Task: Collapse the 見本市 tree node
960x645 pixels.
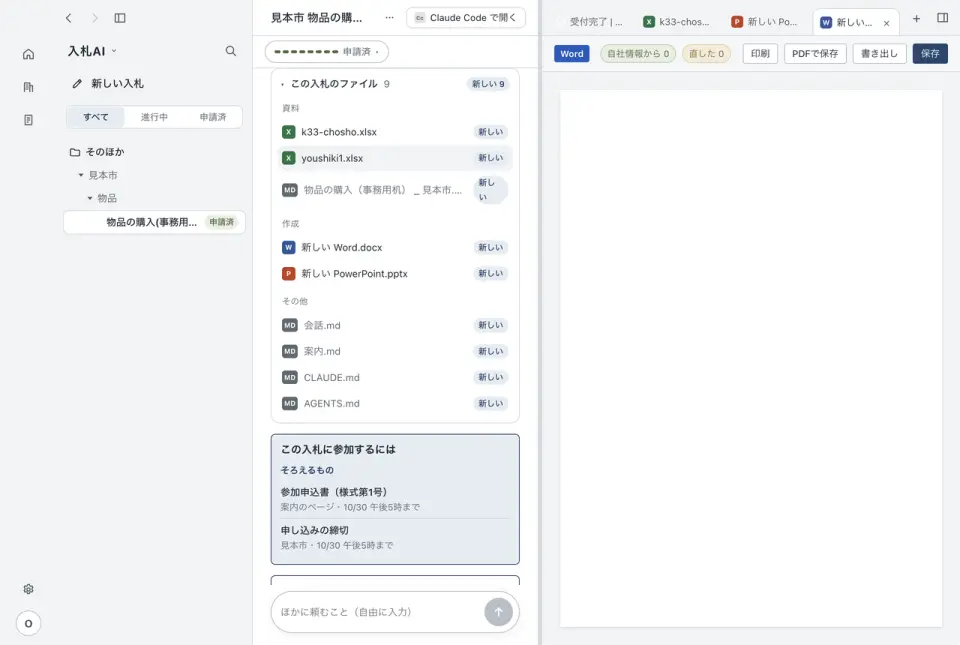Action: pos(81,175)
